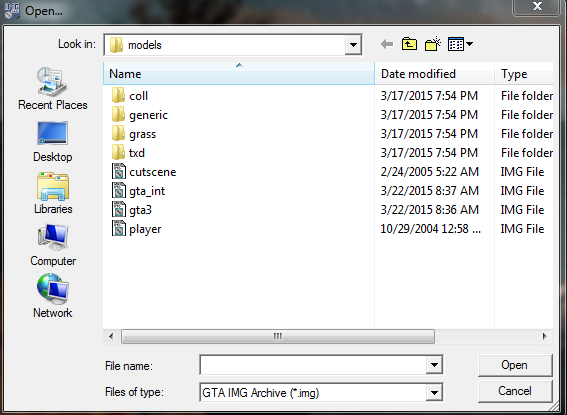Select the gta3 file name

tap(140, 210)
